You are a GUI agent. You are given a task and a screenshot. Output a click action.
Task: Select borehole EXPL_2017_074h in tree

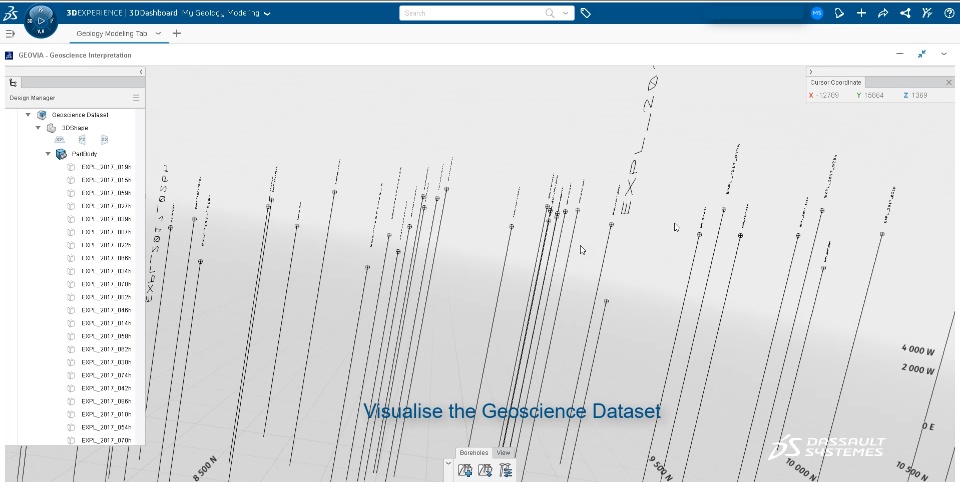(x=106, y=376)
